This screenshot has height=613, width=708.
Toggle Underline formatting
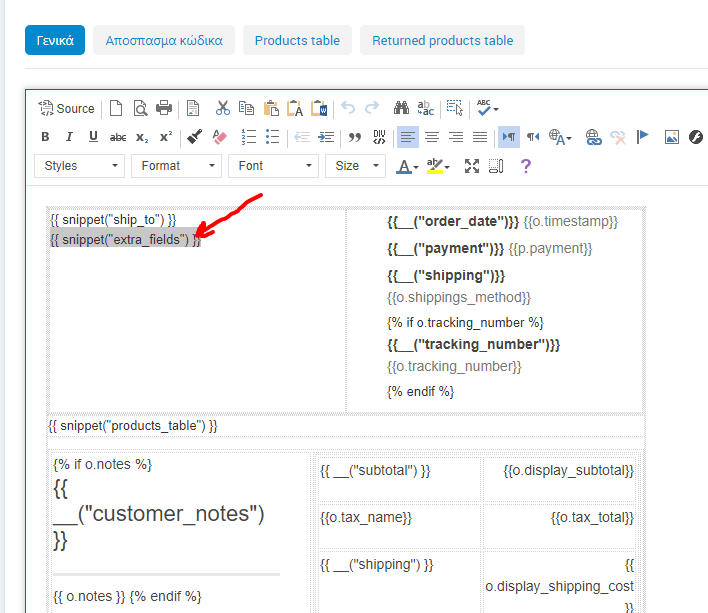93,137
